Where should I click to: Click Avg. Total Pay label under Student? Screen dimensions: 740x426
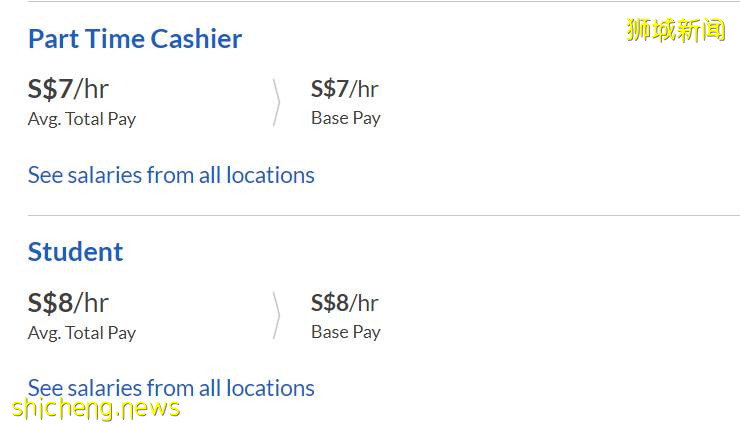(x=82, y=333)
